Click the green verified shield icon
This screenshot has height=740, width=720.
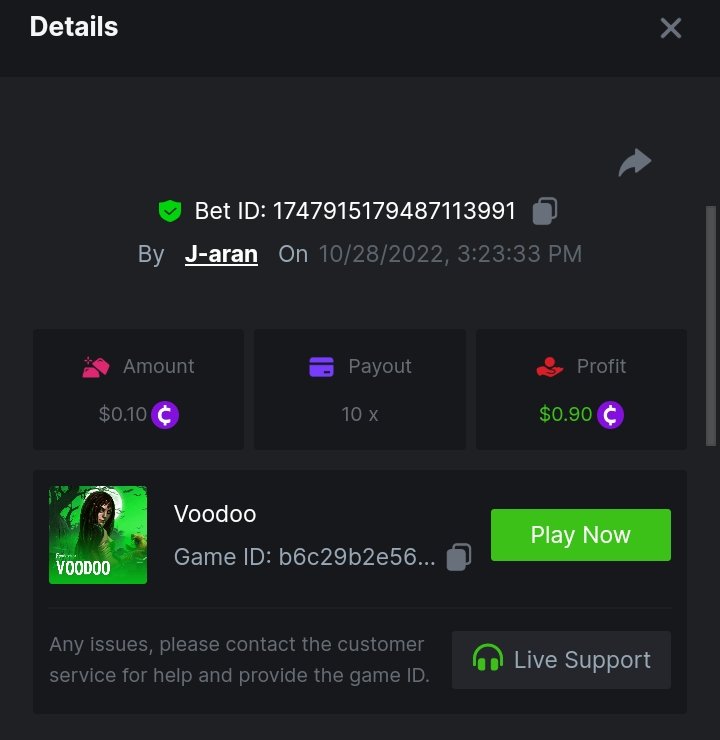(170, 210)
